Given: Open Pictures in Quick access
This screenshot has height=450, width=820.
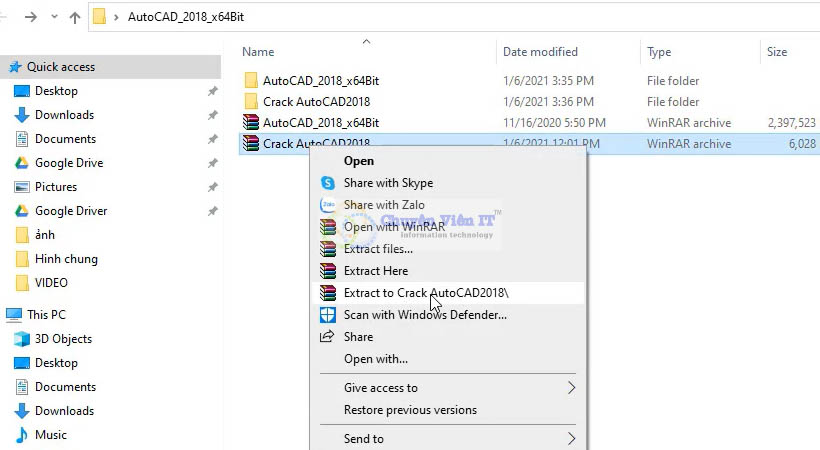Looking at the screenshot, I should point(55,187).
